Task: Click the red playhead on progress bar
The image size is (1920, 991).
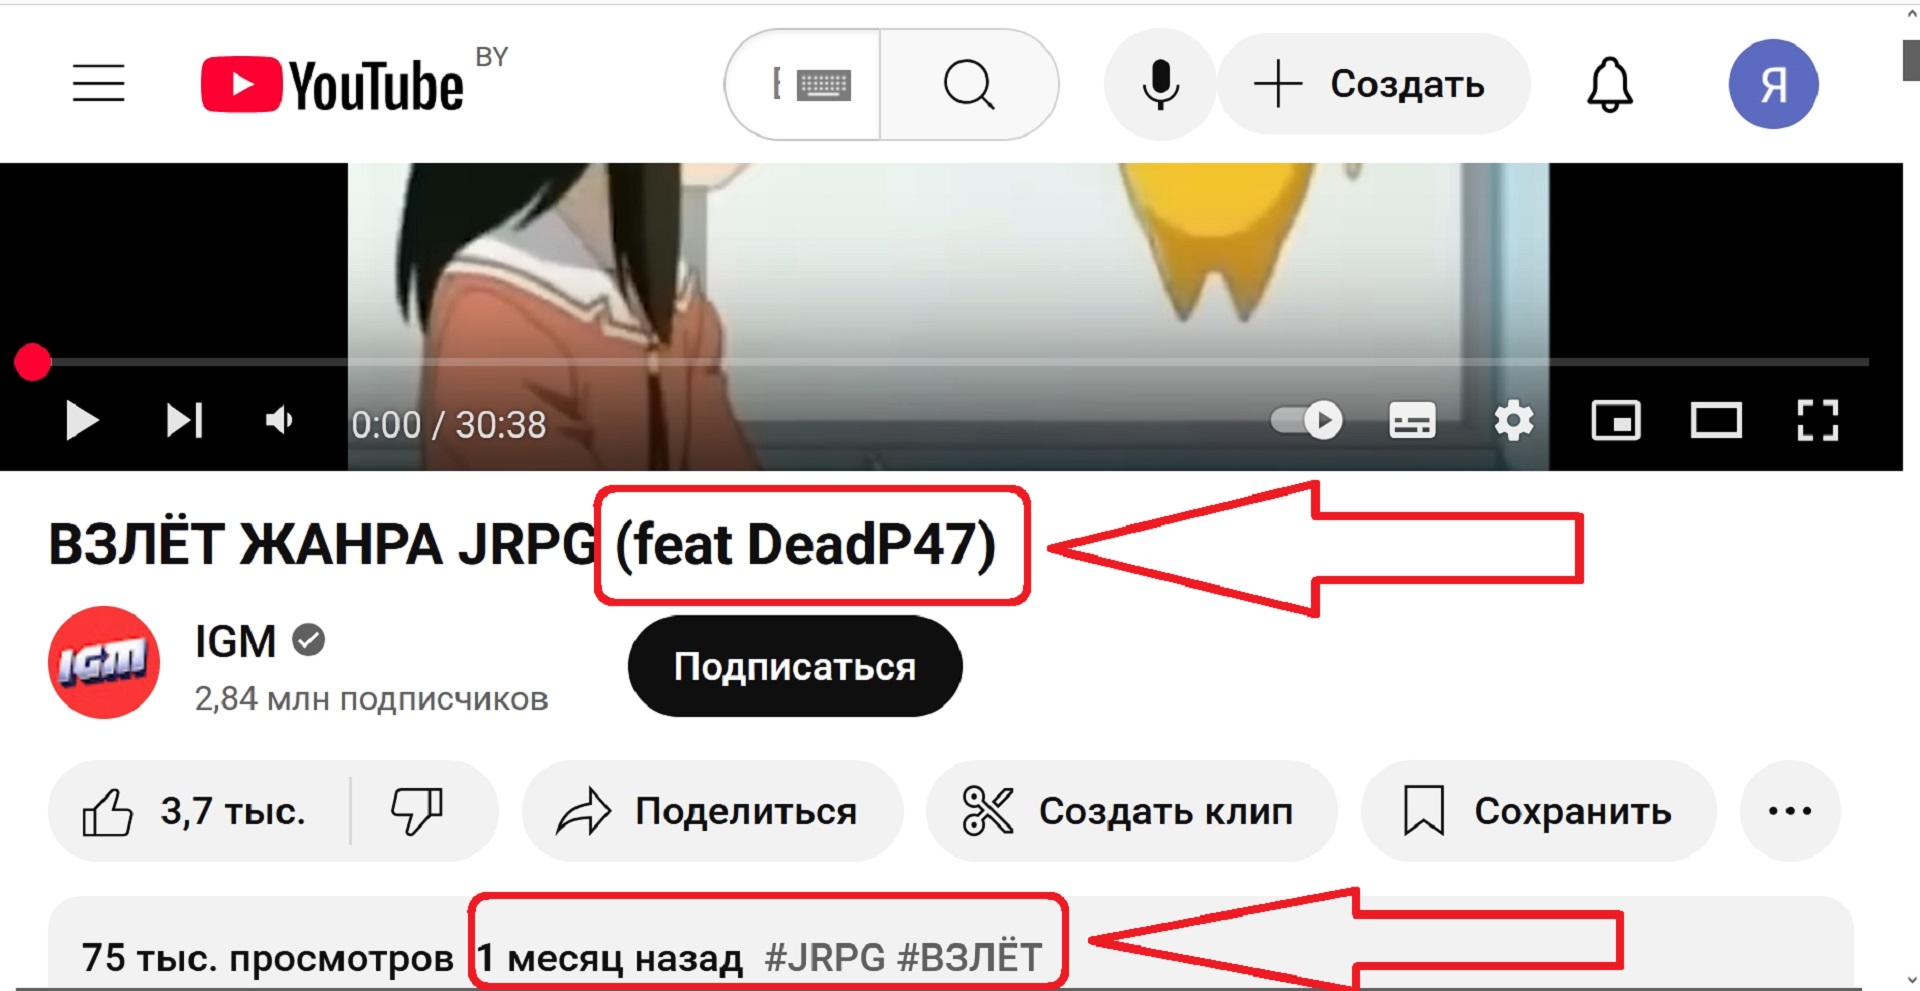Action: pos(33,362)
